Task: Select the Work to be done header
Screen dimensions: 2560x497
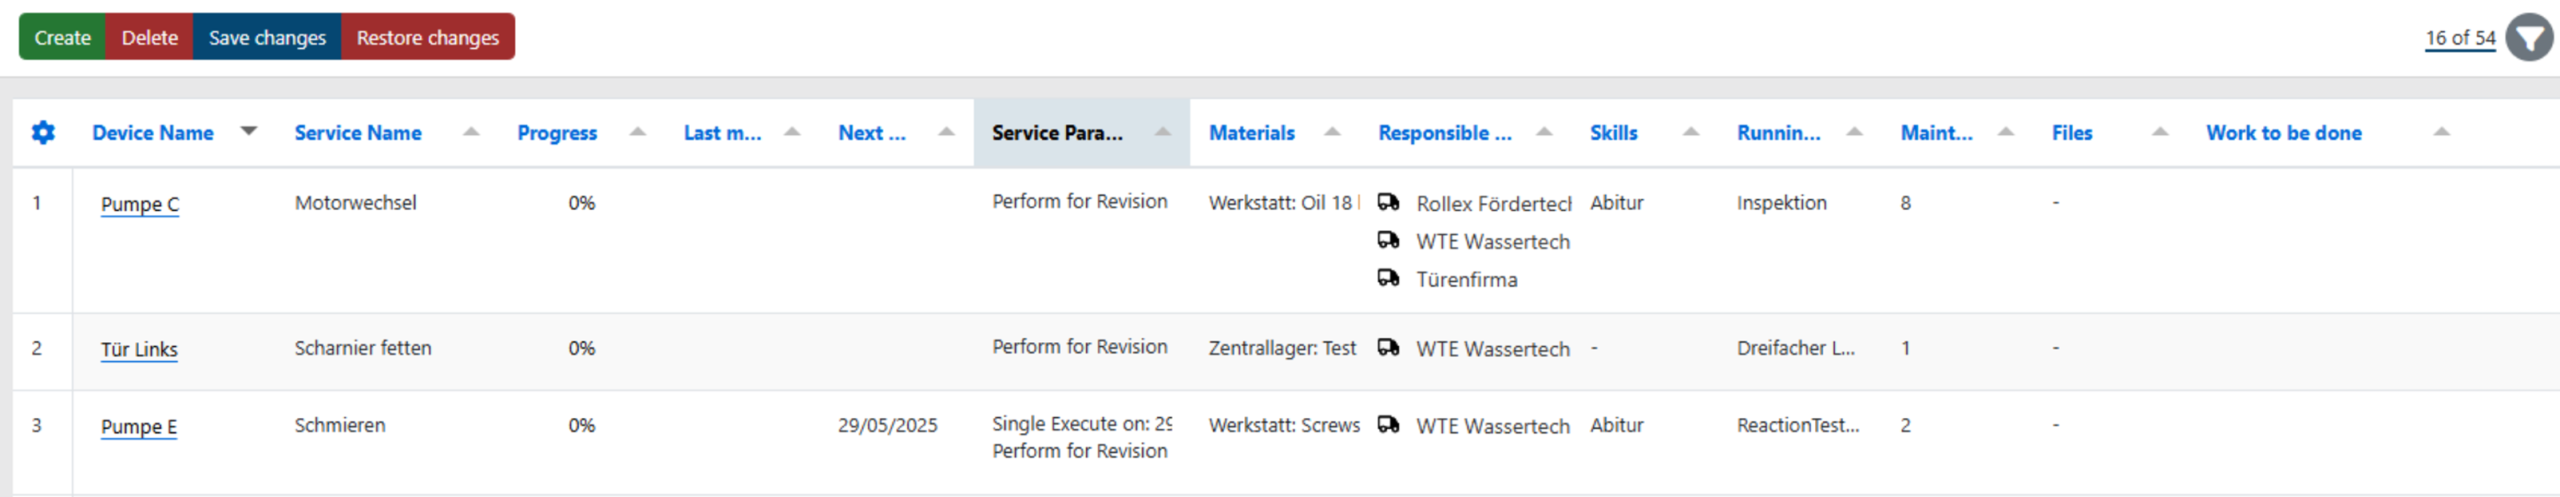Action: (x=2284, y=132)
